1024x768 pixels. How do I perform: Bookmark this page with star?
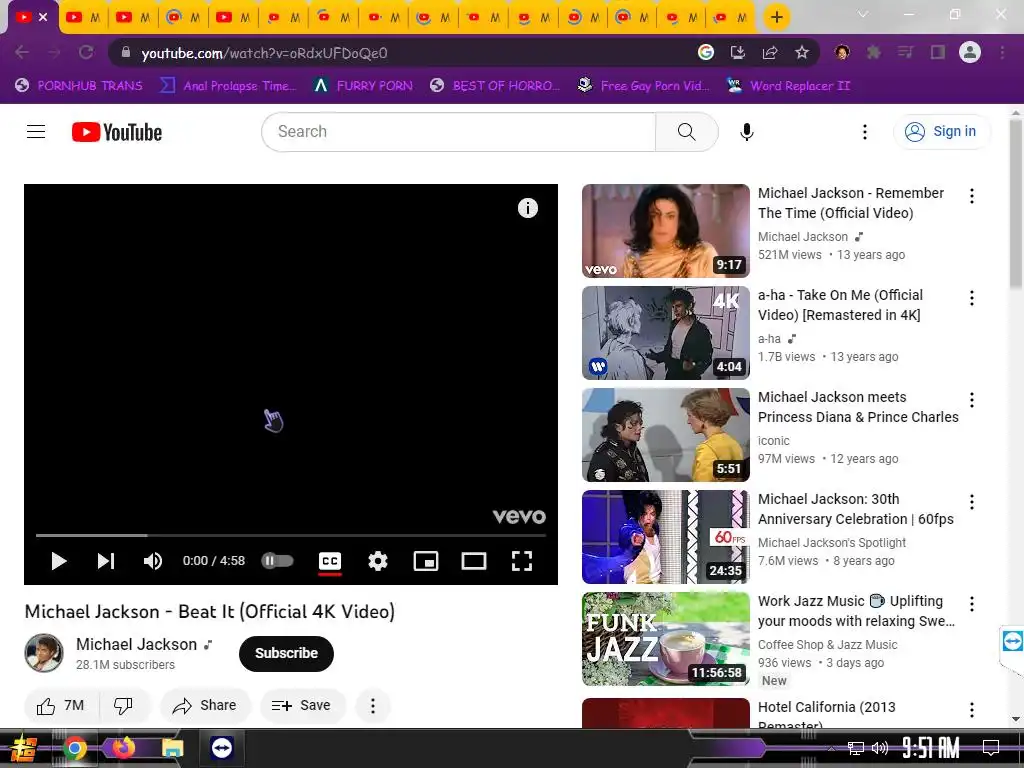pos(802,52)
